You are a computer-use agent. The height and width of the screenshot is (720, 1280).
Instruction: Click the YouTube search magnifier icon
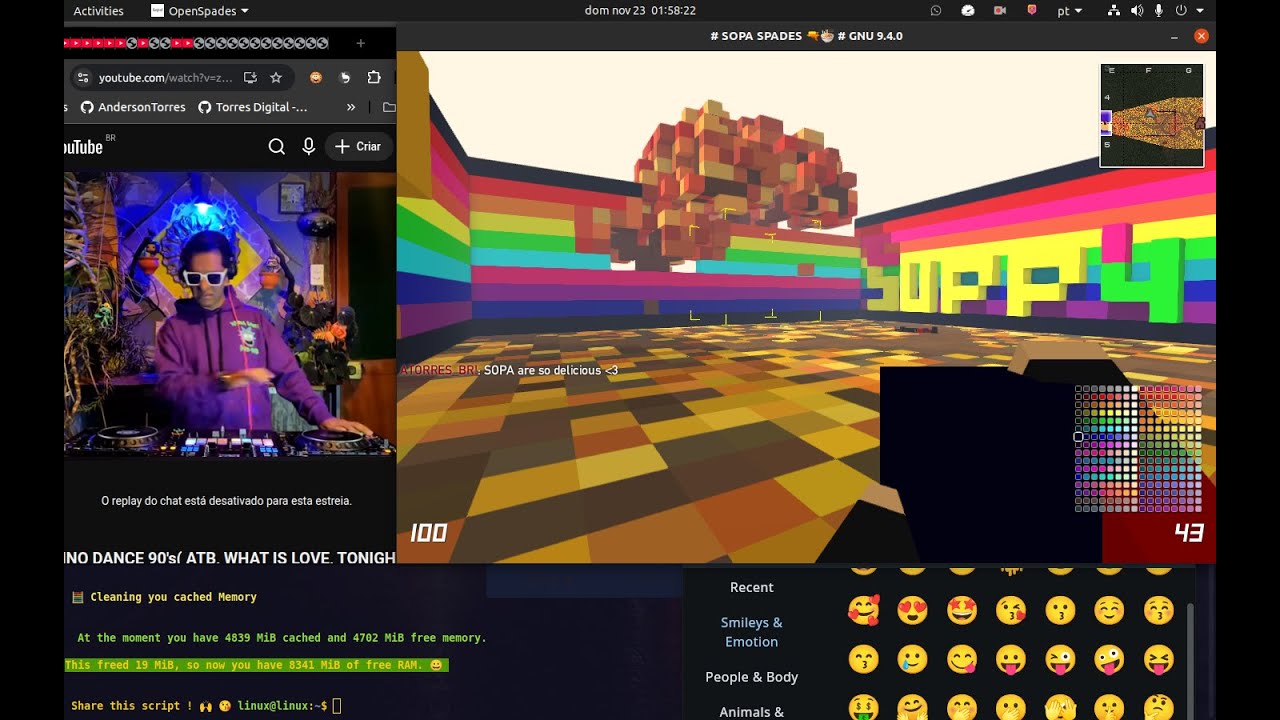277,147
